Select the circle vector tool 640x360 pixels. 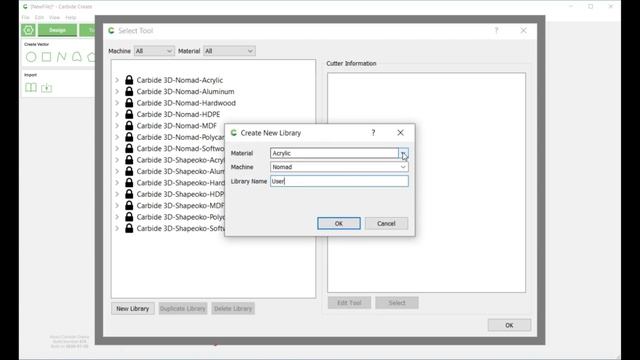click(x=31, y=57)
